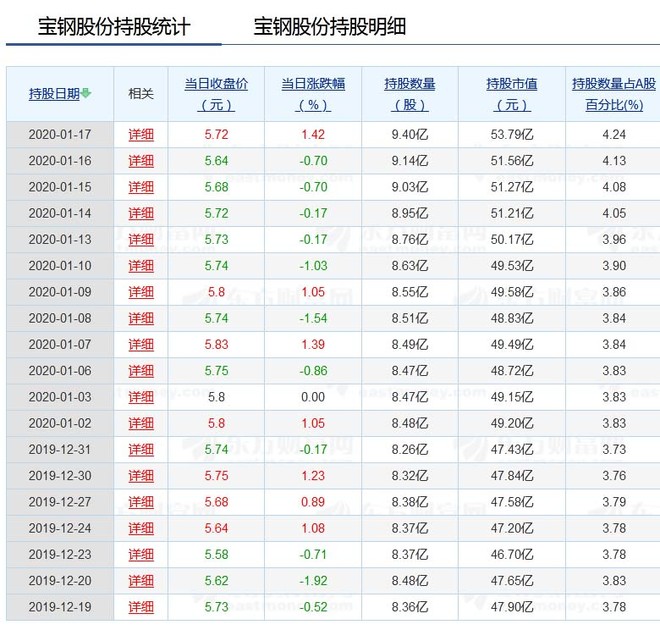Screen dimensions: 660x630
Task: Open 详细 link for 2019-12-19
Action: coord(141,607)
